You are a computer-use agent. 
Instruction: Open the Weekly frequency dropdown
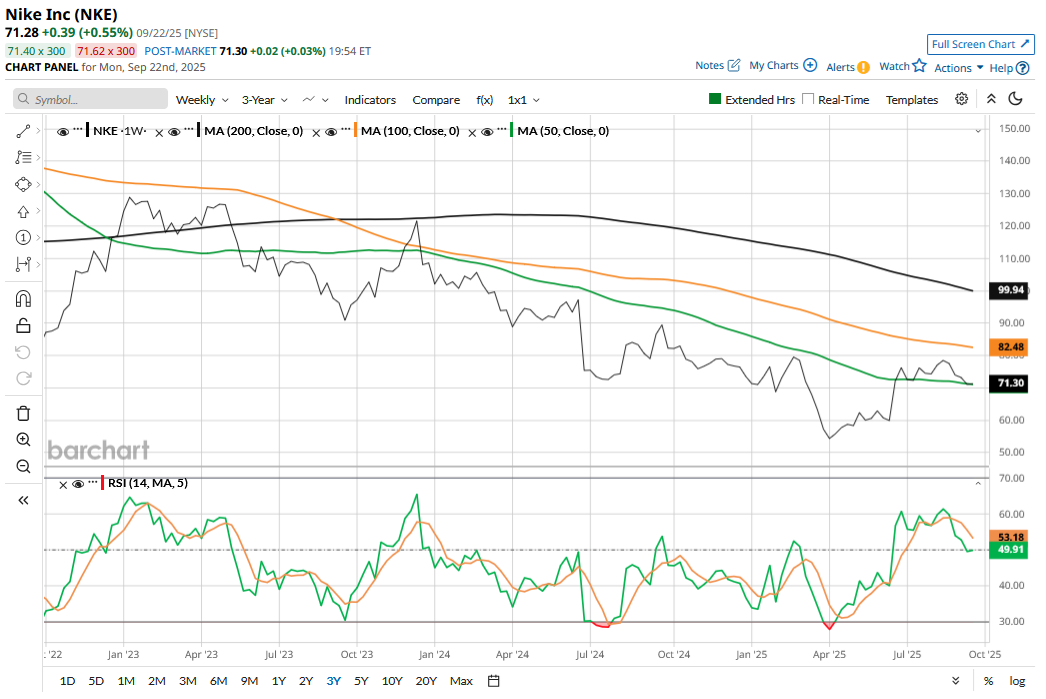click(201, 100)
